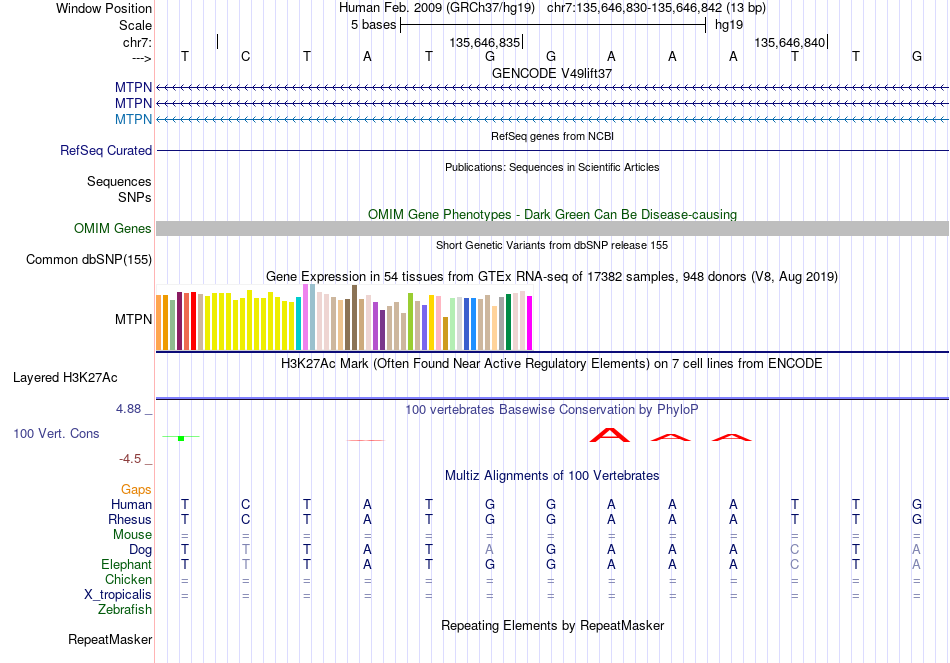Open Multiz Alignments of 100 Vertebrates title
Viewport: 950px width, 663px height.
pos(552,476)
